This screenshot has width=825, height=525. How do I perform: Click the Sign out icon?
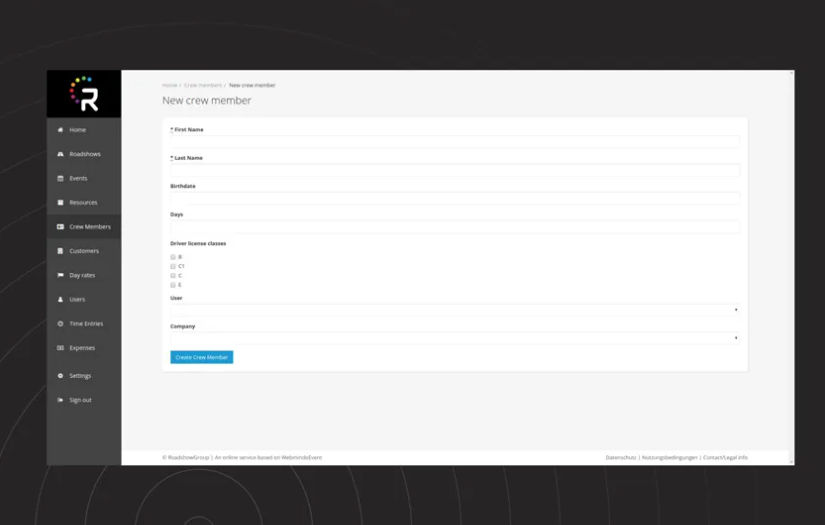[60, 400]
